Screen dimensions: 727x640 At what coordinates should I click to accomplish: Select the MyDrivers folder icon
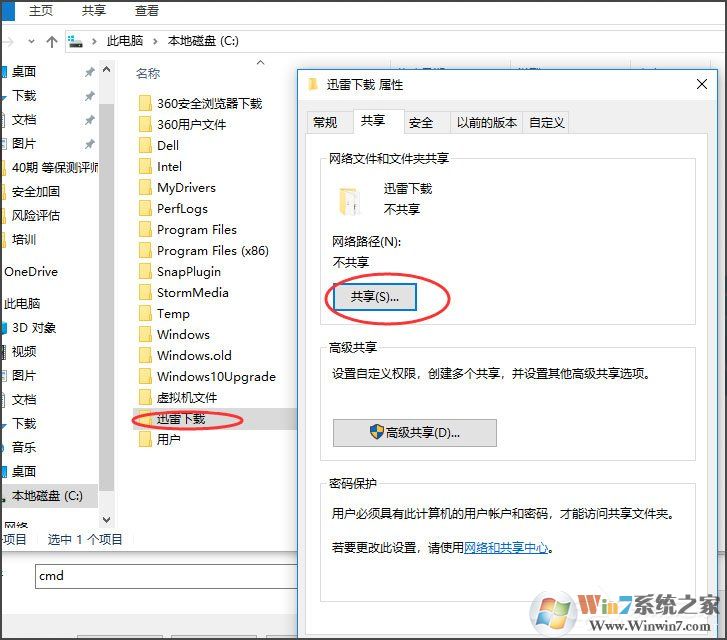145,187
